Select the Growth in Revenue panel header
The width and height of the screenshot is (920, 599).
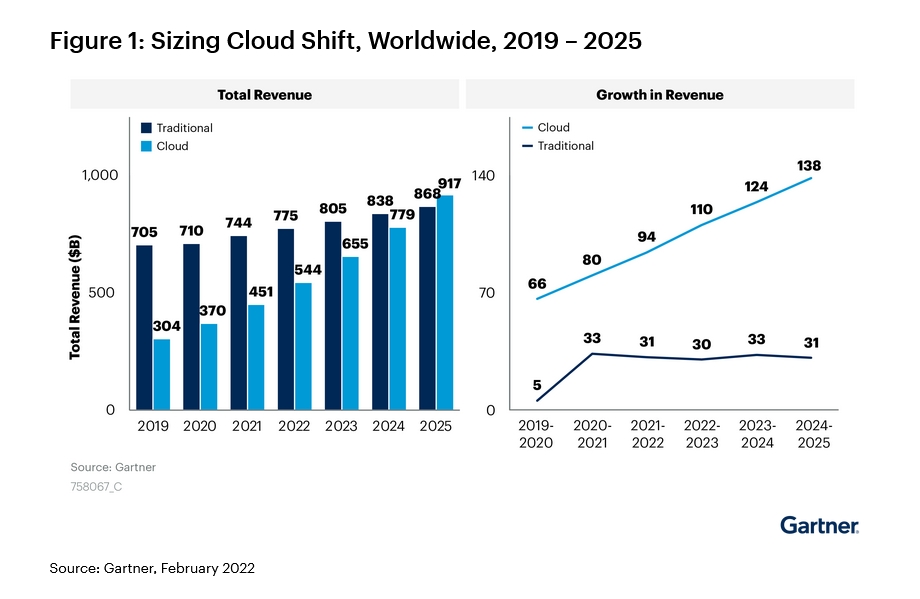click(x=659, y=94)
